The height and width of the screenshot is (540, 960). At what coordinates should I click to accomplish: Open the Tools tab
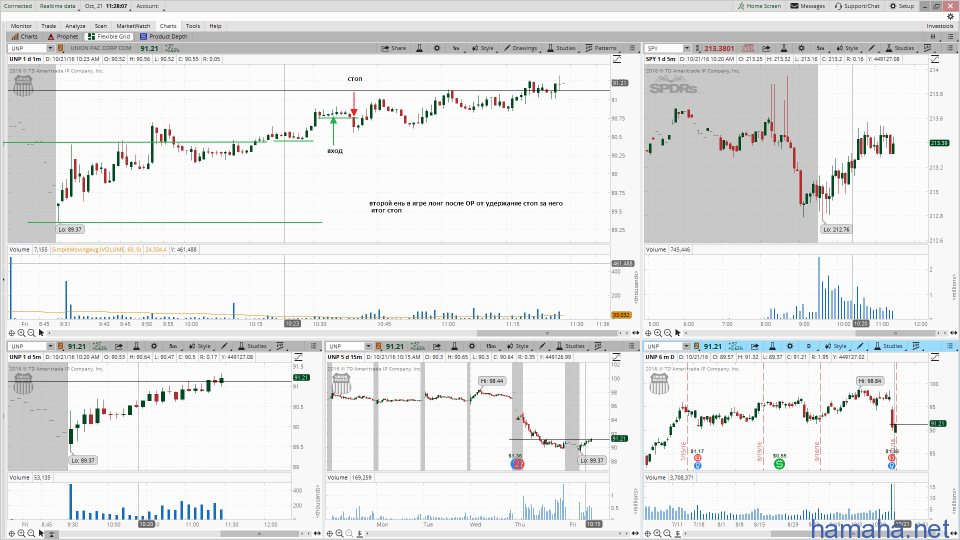[x=193, y=26]
